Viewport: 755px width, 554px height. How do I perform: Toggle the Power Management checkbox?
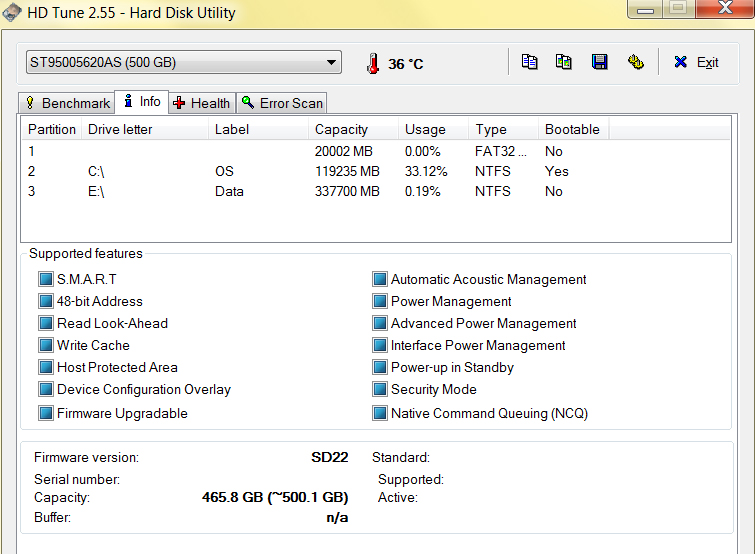pos(380,301)
